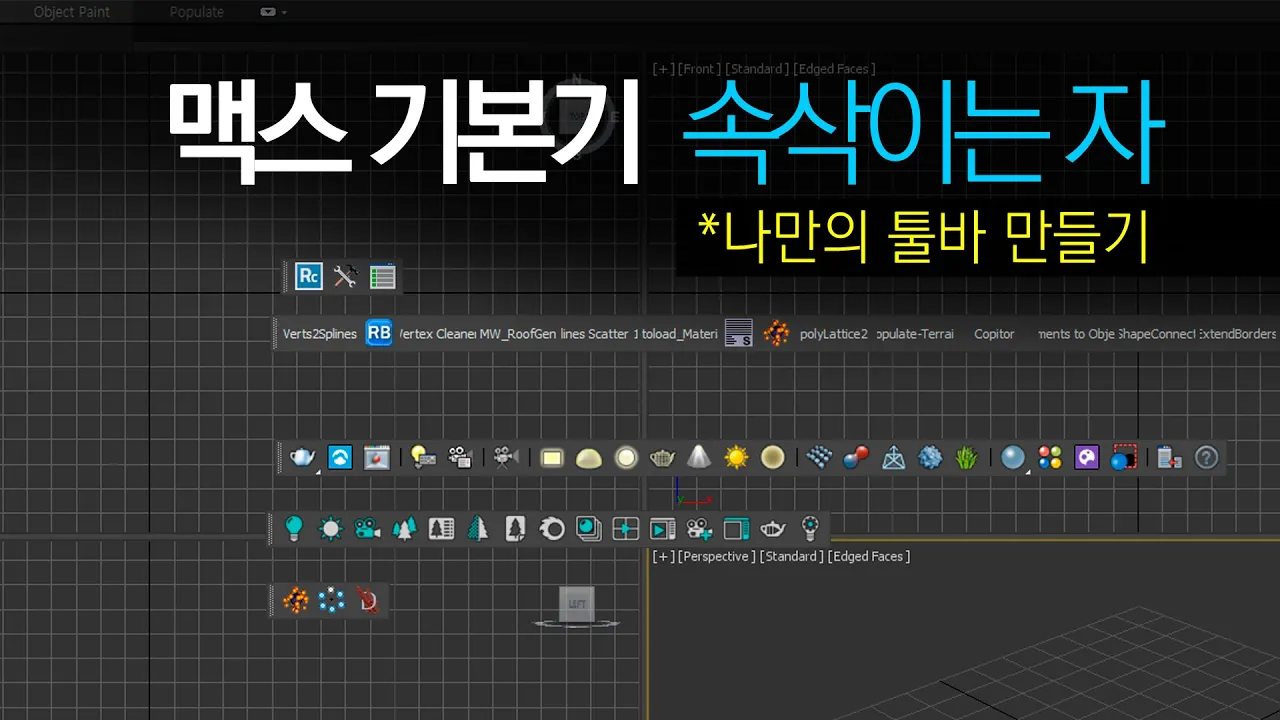The height and width of the screenshot is (720, 1280).
Task: Click the camera with cyan plus icon
Action: 700,528
